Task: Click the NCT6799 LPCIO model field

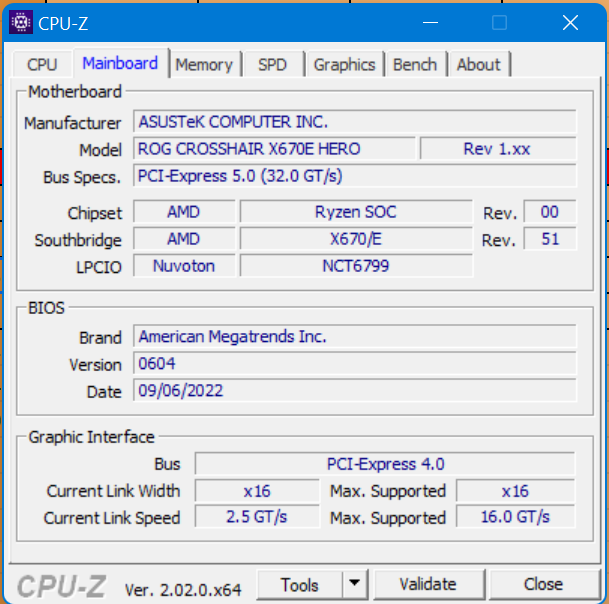Action: [356, 266]
